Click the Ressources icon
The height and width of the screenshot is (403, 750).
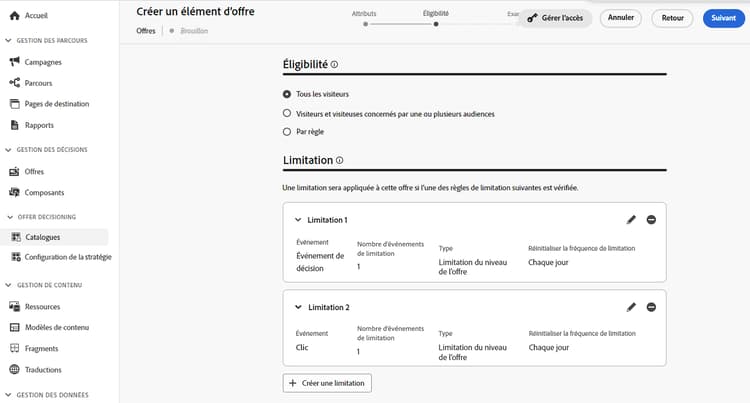[x=15, y=306]
